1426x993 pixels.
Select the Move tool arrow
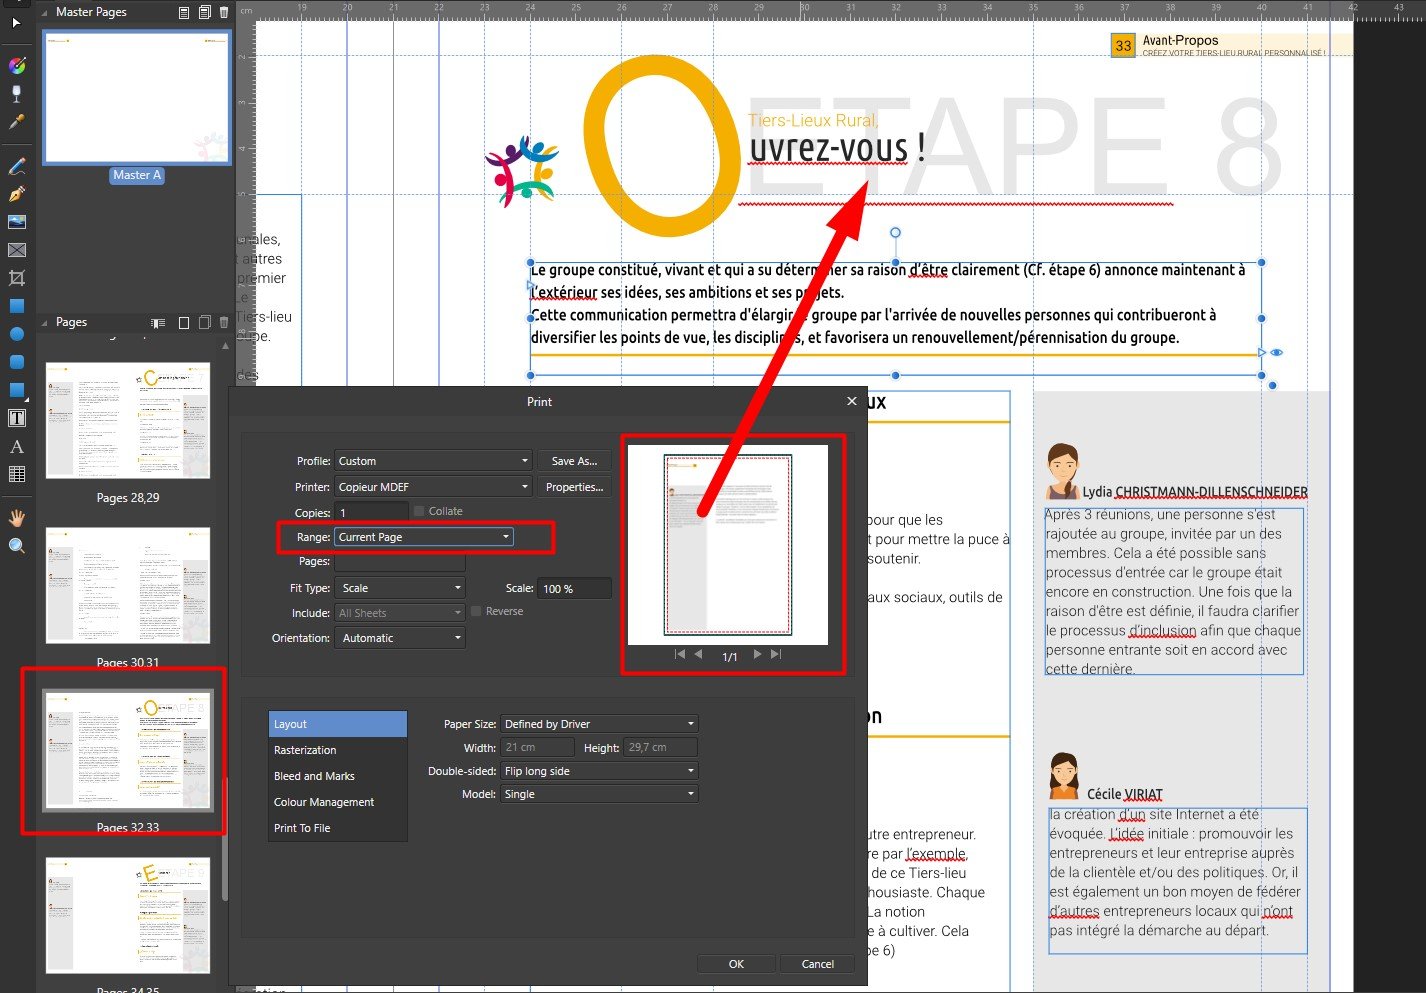pyautogui.click(x=16, y=22)
